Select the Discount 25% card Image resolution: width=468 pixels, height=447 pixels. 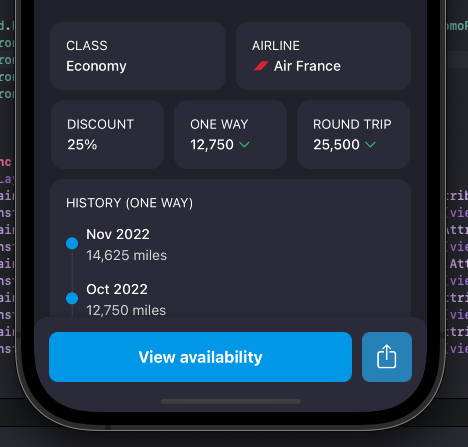pyautogui.click(x=107, y=135)
